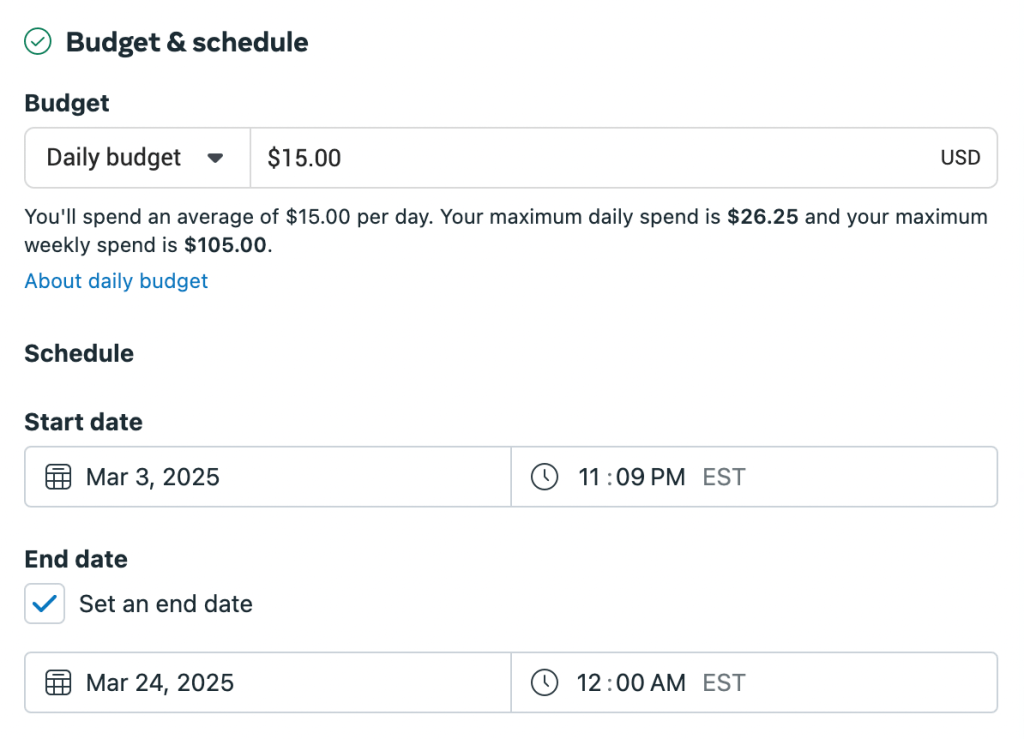Image resolution: width=1024 pixels, height=739 pixels.
Task: Click the start time clock icon
Action: [544, 477]
